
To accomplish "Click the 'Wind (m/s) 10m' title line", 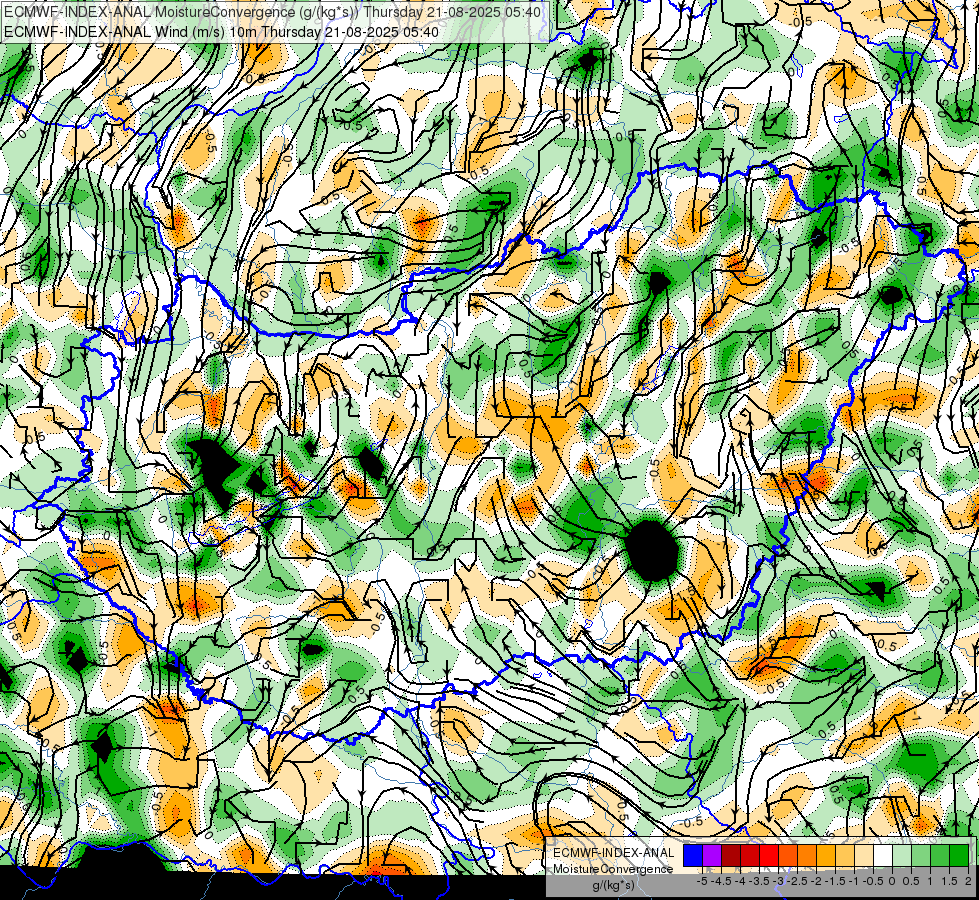I will pyautogui.click(x=221, y=32).
